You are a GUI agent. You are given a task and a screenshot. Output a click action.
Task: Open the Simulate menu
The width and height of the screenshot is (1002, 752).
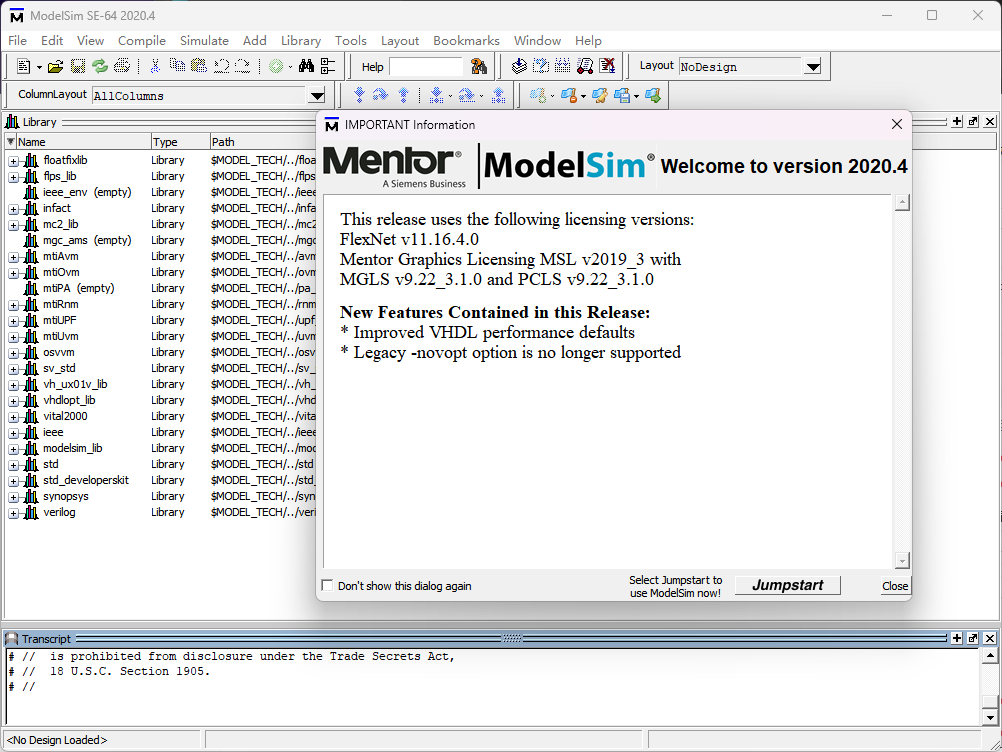pyautogui.click(x=204, y=40)
